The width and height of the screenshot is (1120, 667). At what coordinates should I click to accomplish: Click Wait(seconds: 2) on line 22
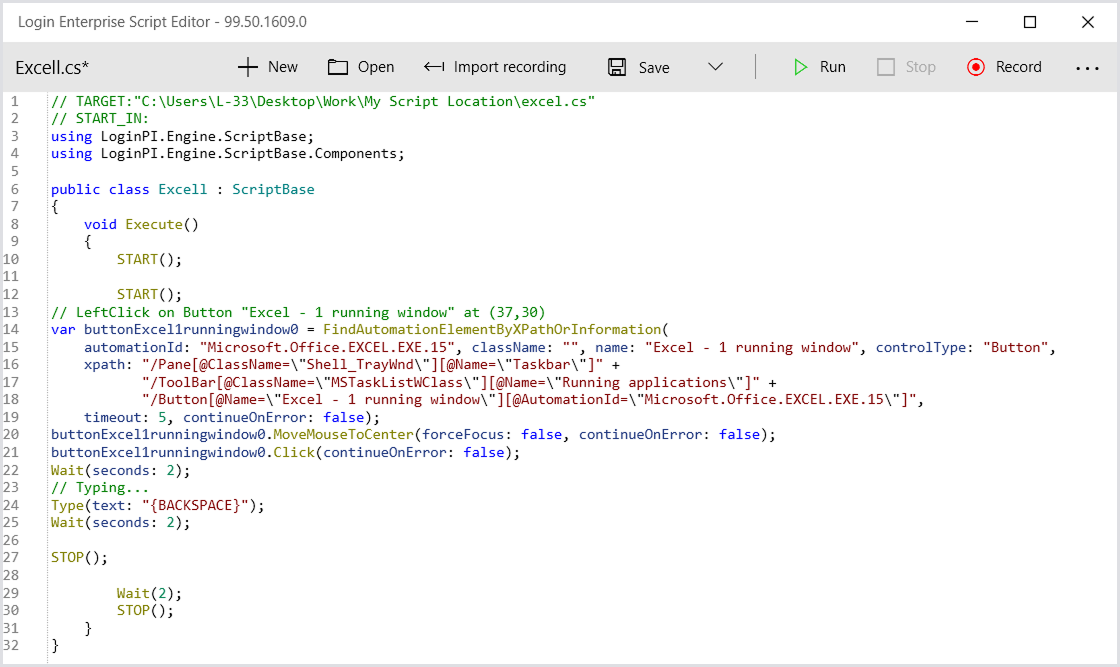click(x=121, y=470)
